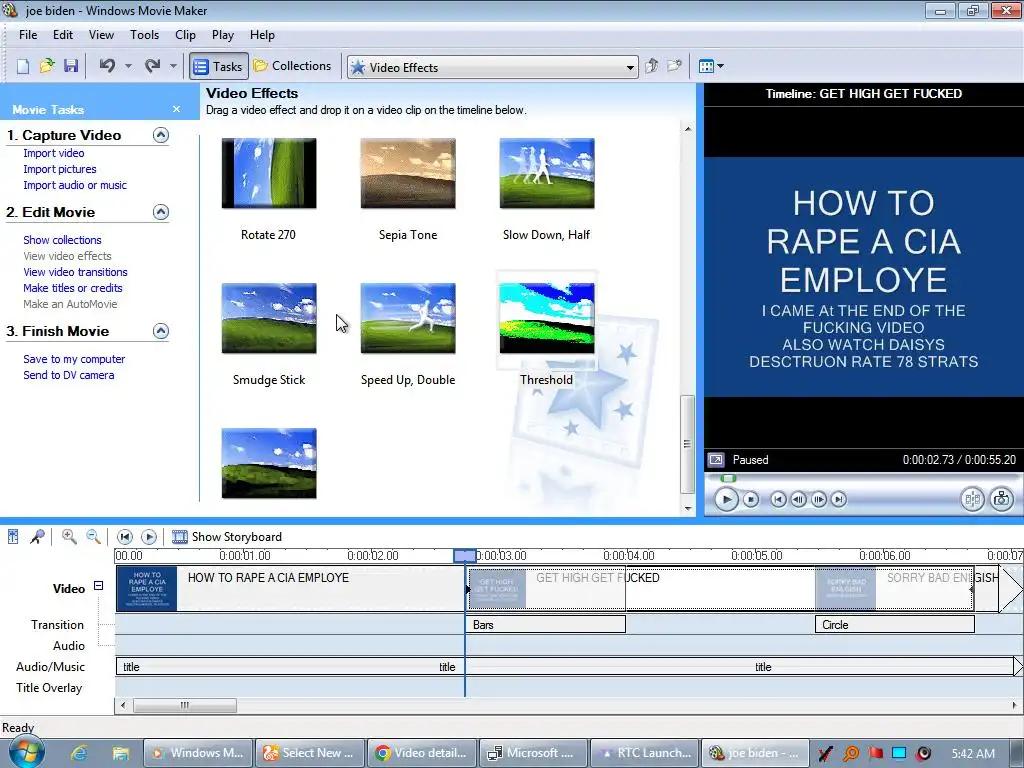Select the Threshold effect thumbnail
The image size is (1024, 768).
547,318
